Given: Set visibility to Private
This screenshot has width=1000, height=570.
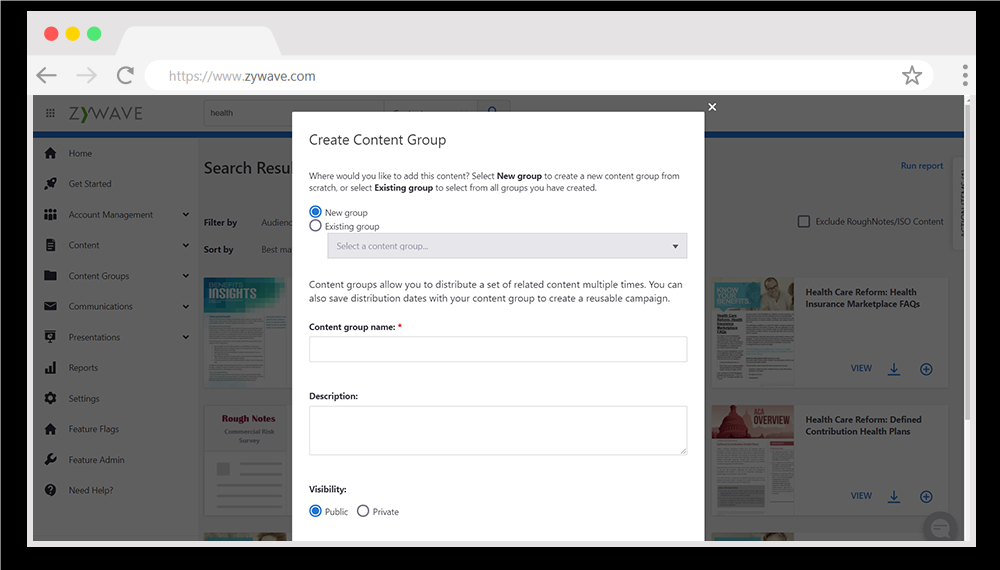Looking at the screenshot, I should 363,511.
